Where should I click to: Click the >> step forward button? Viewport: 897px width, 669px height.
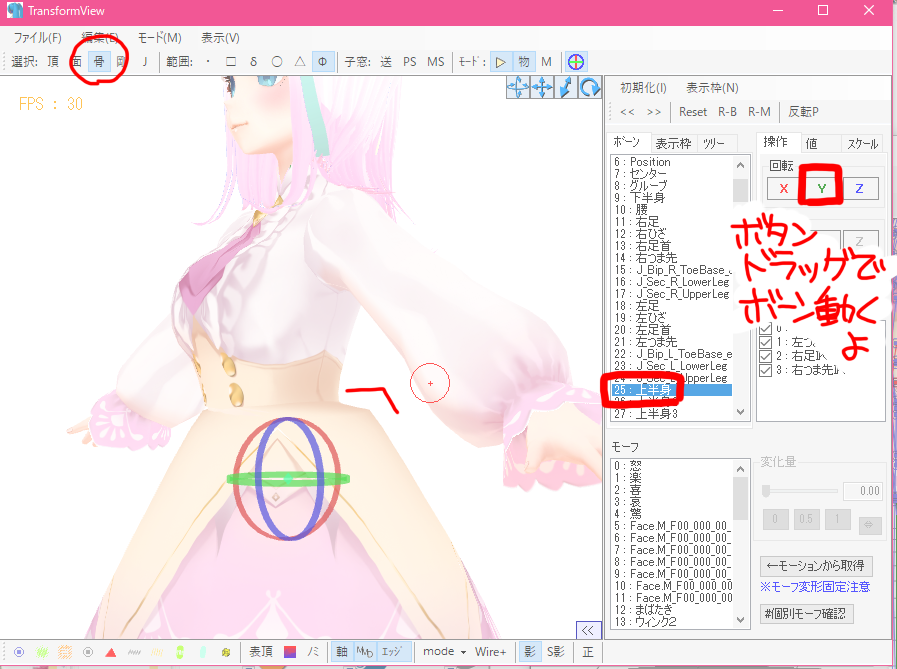pyautogui.click(x=654, y=112)
